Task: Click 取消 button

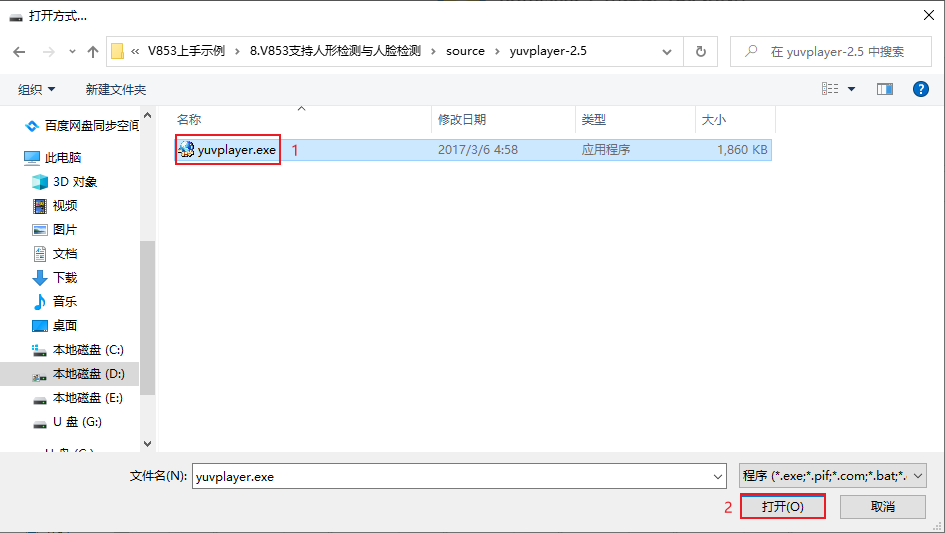Action: tap(883, 506)
